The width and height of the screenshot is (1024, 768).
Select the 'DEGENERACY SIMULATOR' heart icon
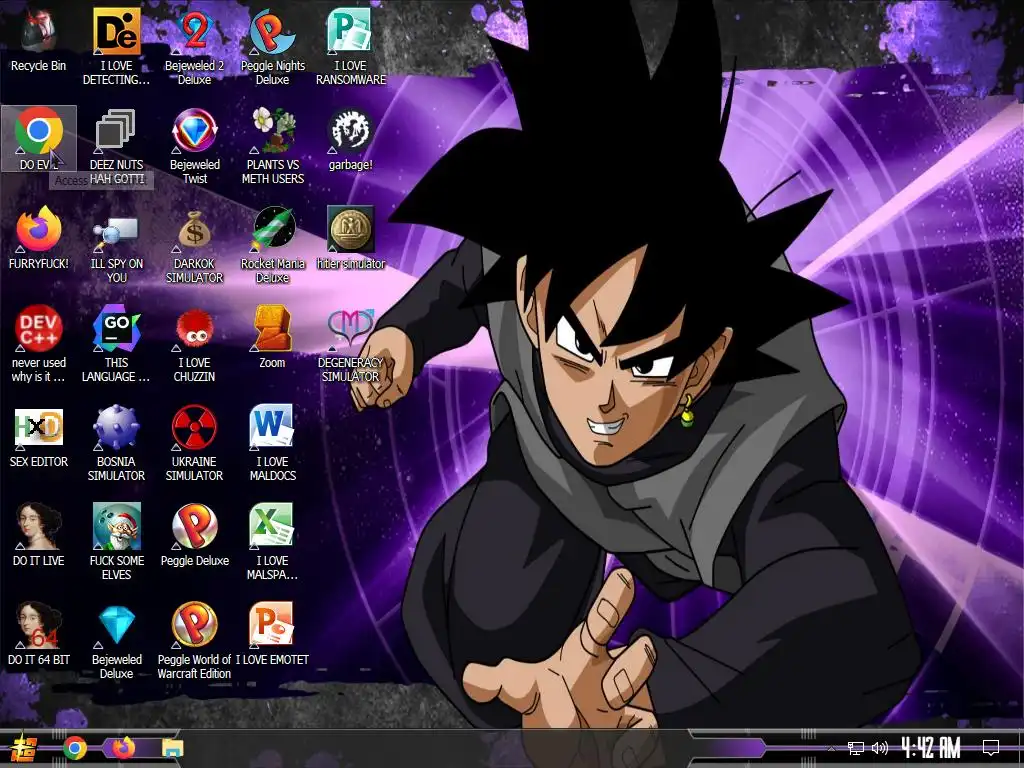(x=351, y=345)
